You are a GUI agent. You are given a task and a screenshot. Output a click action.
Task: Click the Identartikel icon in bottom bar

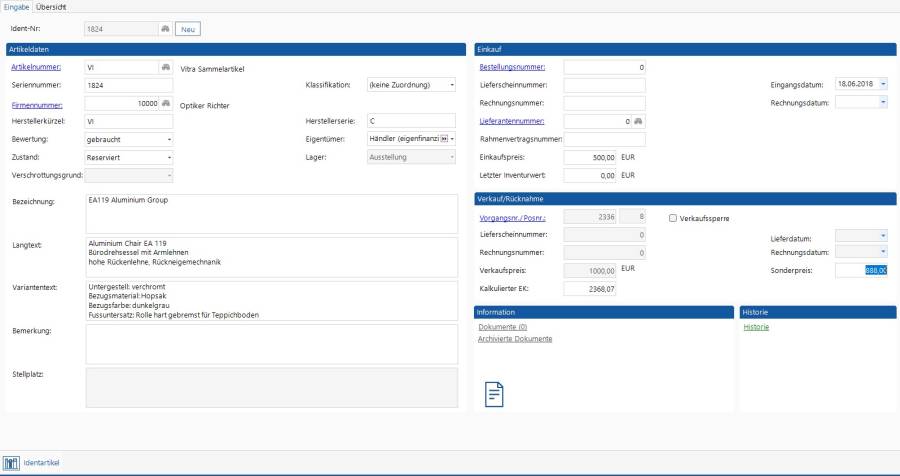(x=11, y=463)
